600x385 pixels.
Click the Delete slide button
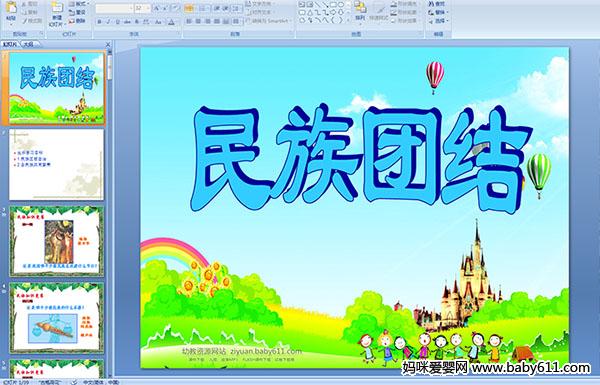point(78,21)
